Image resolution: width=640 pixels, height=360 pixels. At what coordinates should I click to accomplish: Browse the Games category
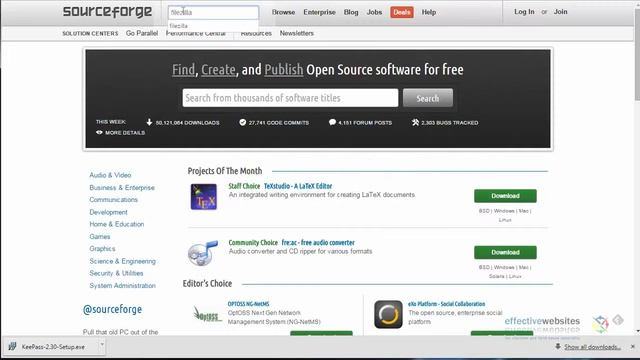click(x=100, y=237)
